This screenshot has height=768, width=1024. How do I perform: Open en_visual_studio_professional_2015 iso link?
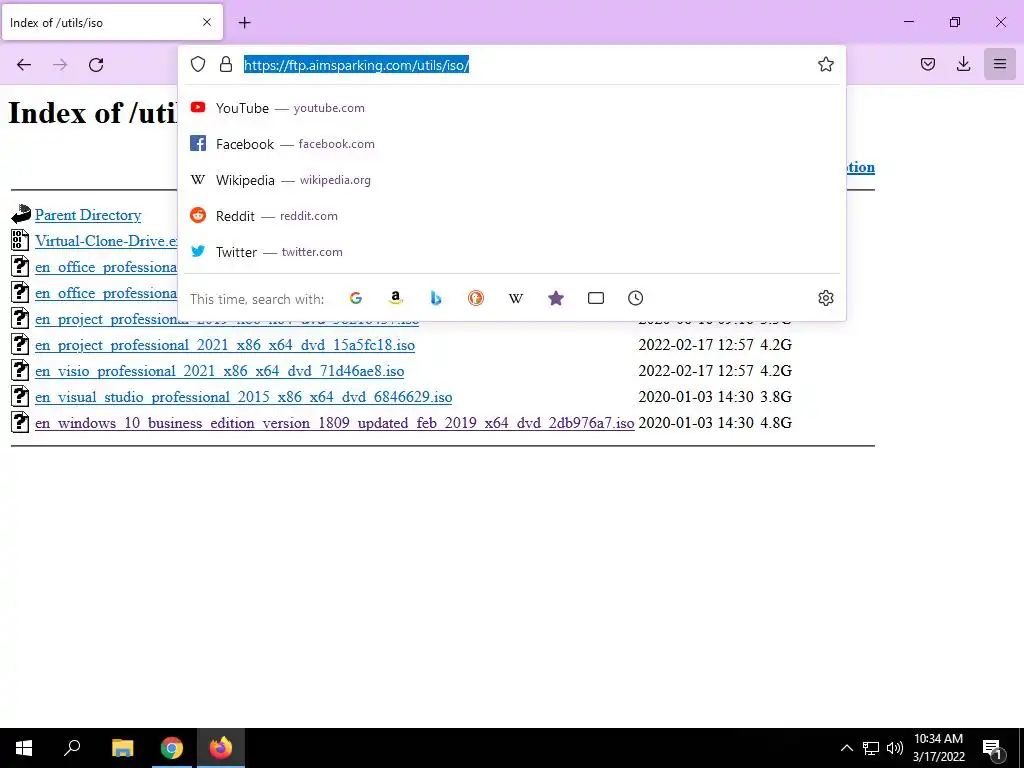coord(244,397)
